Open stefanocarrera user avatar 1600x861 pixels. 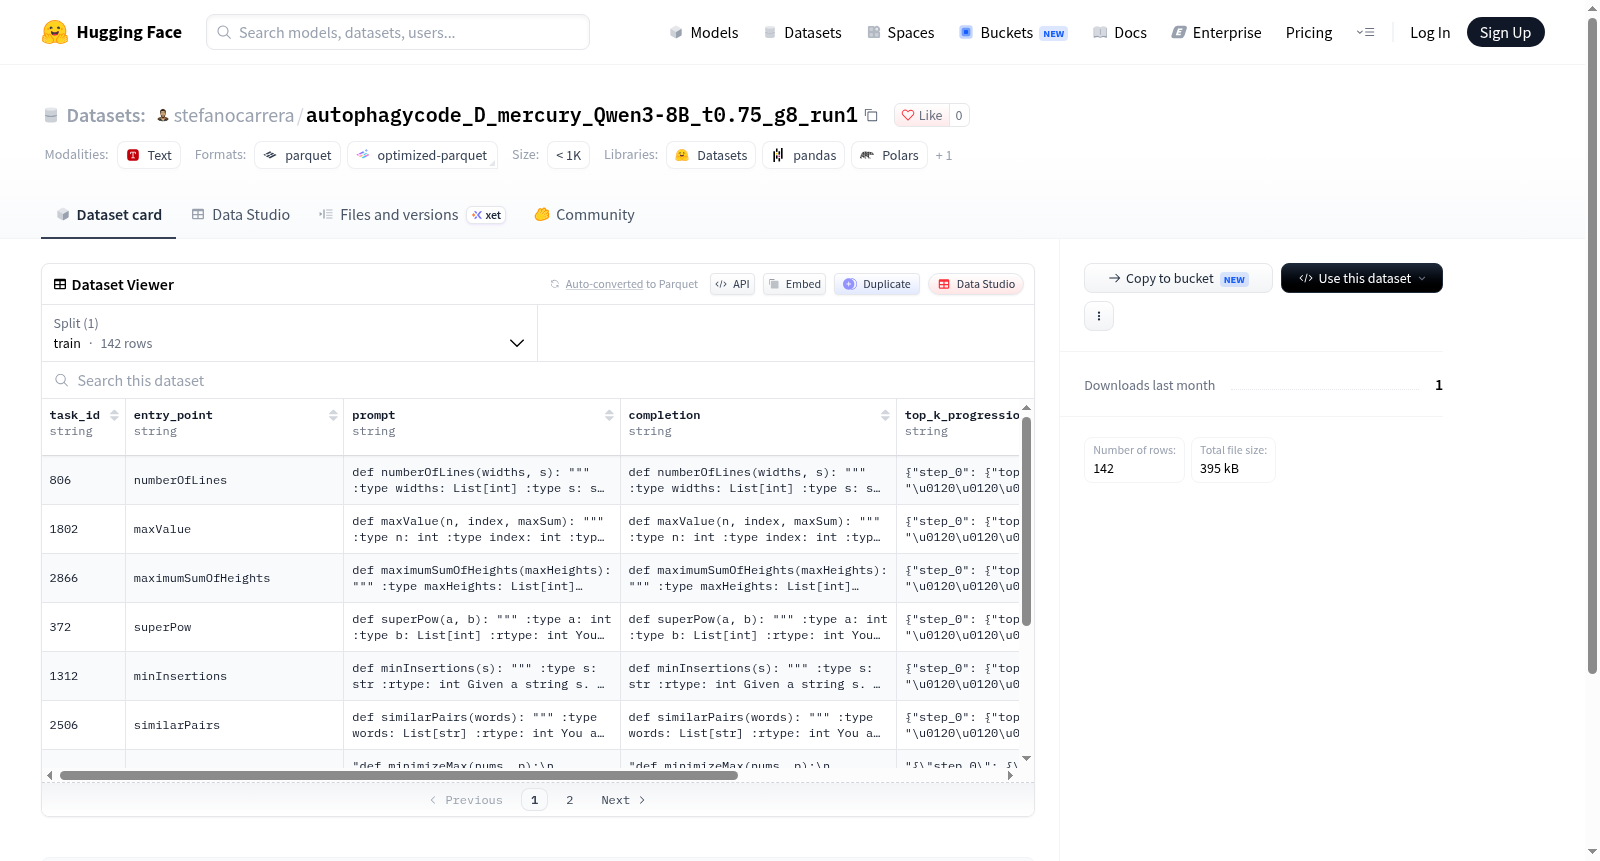[163, 115]
